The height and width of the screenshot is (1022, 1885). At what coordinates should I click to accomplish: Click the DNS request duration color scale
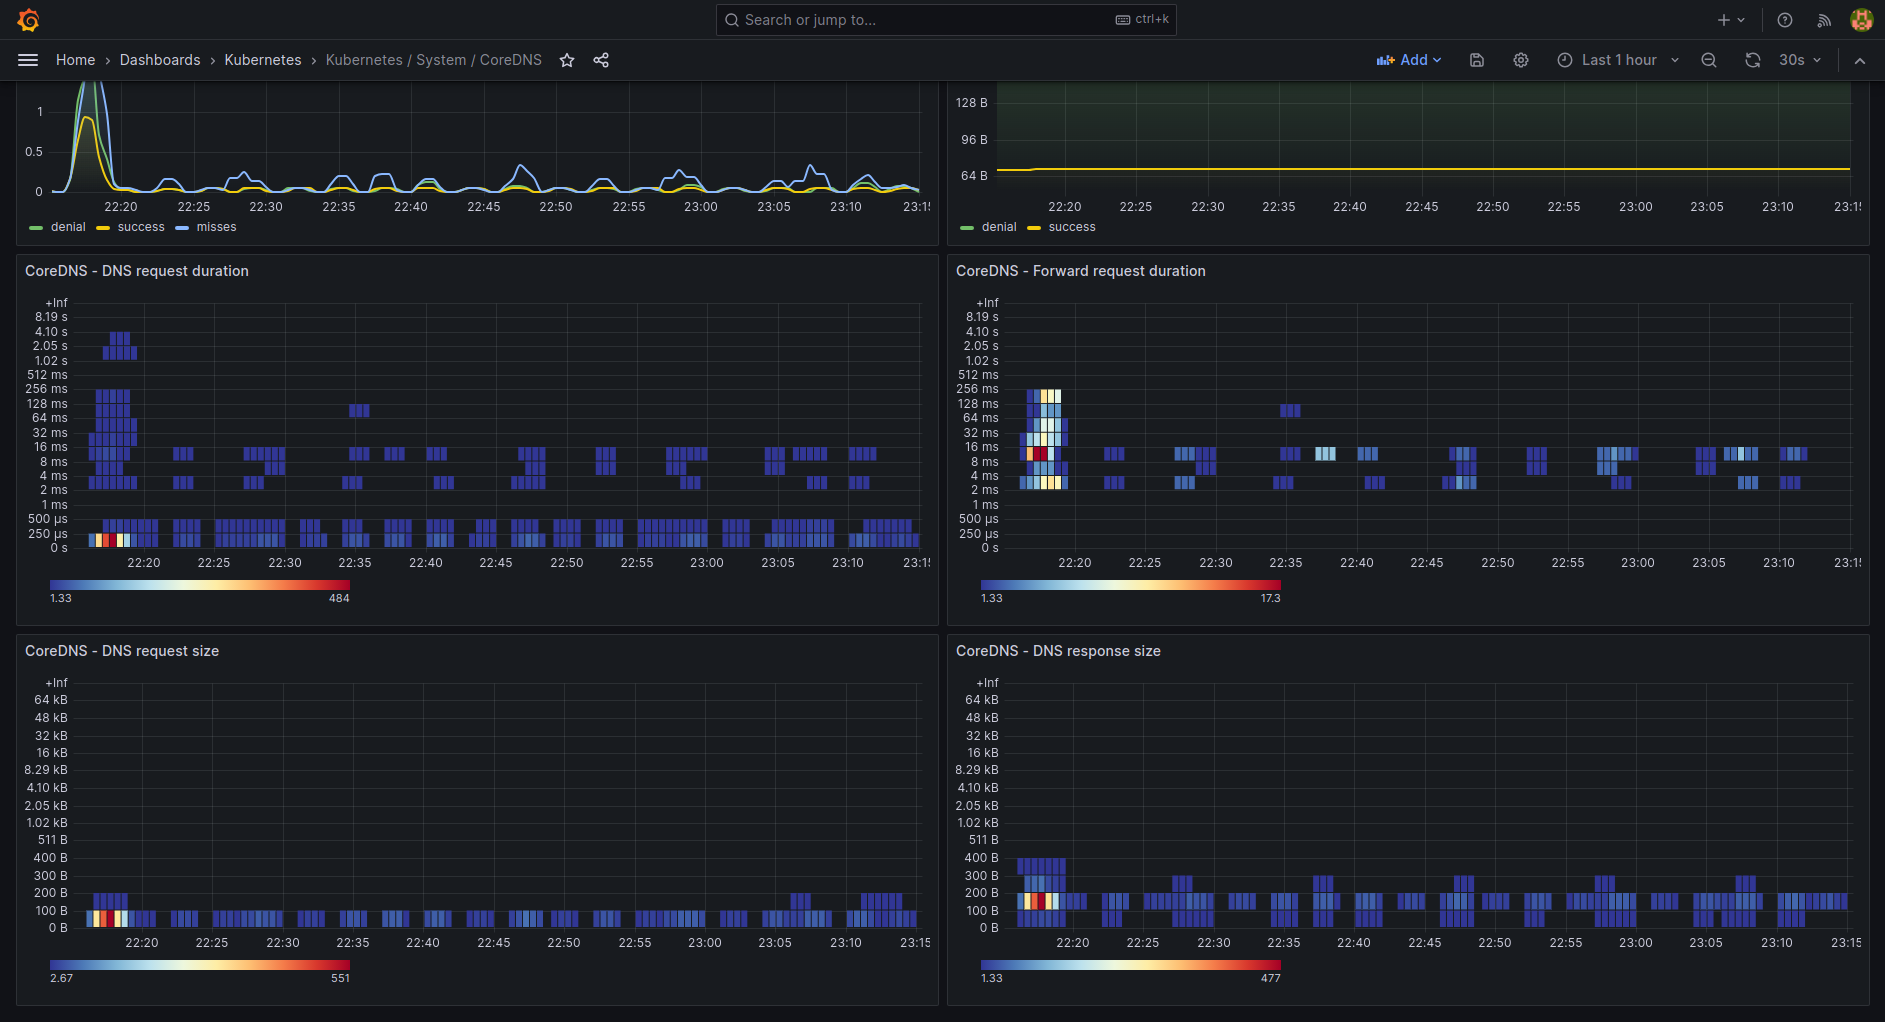(x=199, y=585)
